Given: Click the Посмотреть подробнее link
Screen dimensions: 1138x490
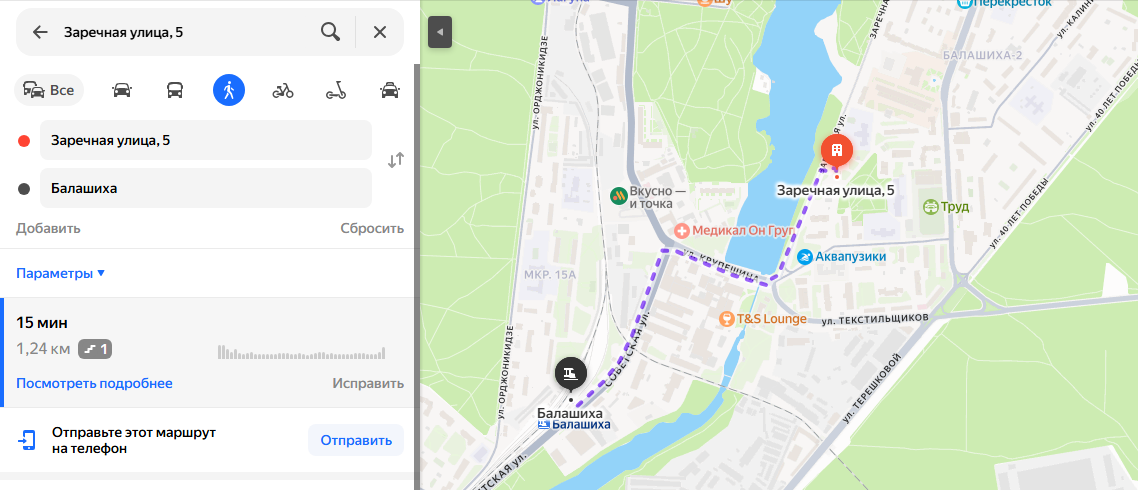Looking at the screenshot, I should point(94,383).
